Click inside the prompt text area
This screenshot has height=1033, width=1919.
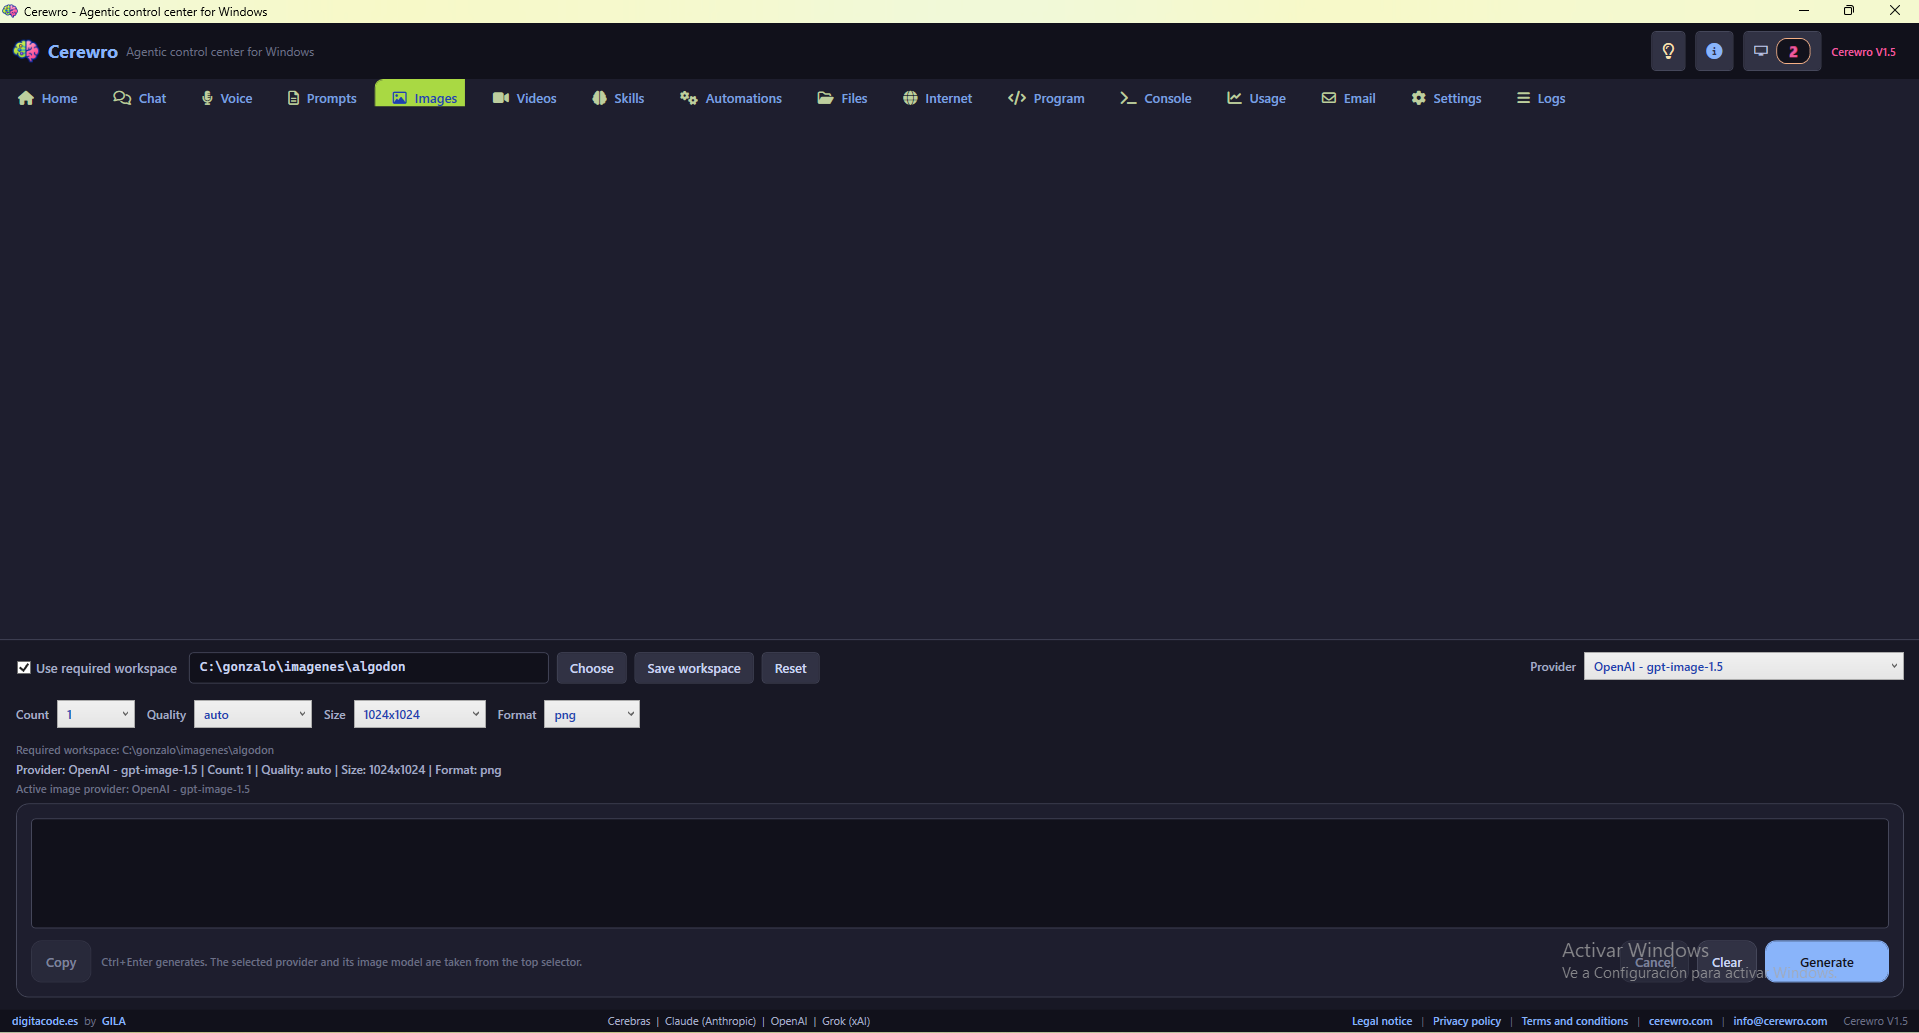tap(957, 872)
